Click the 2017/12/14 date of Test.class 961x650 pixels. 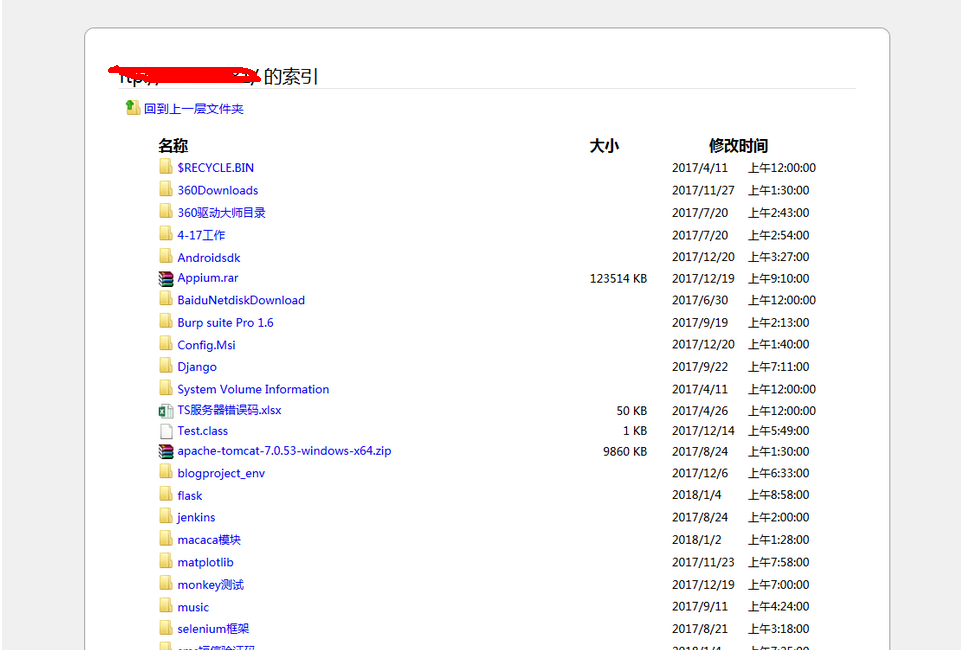tap(703, 431)
